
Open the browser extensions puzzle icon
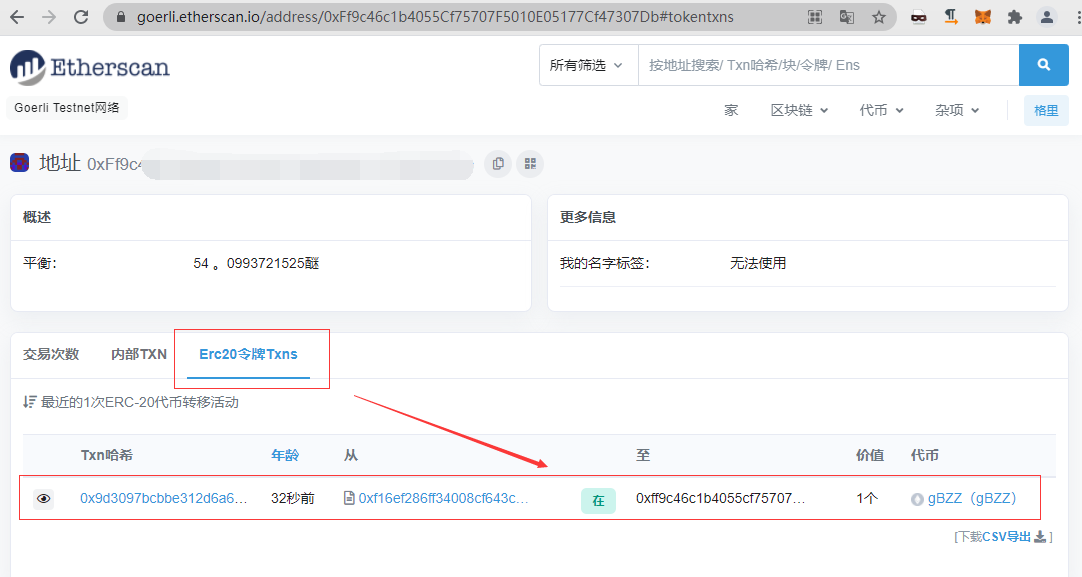(x=1015, y=17)
